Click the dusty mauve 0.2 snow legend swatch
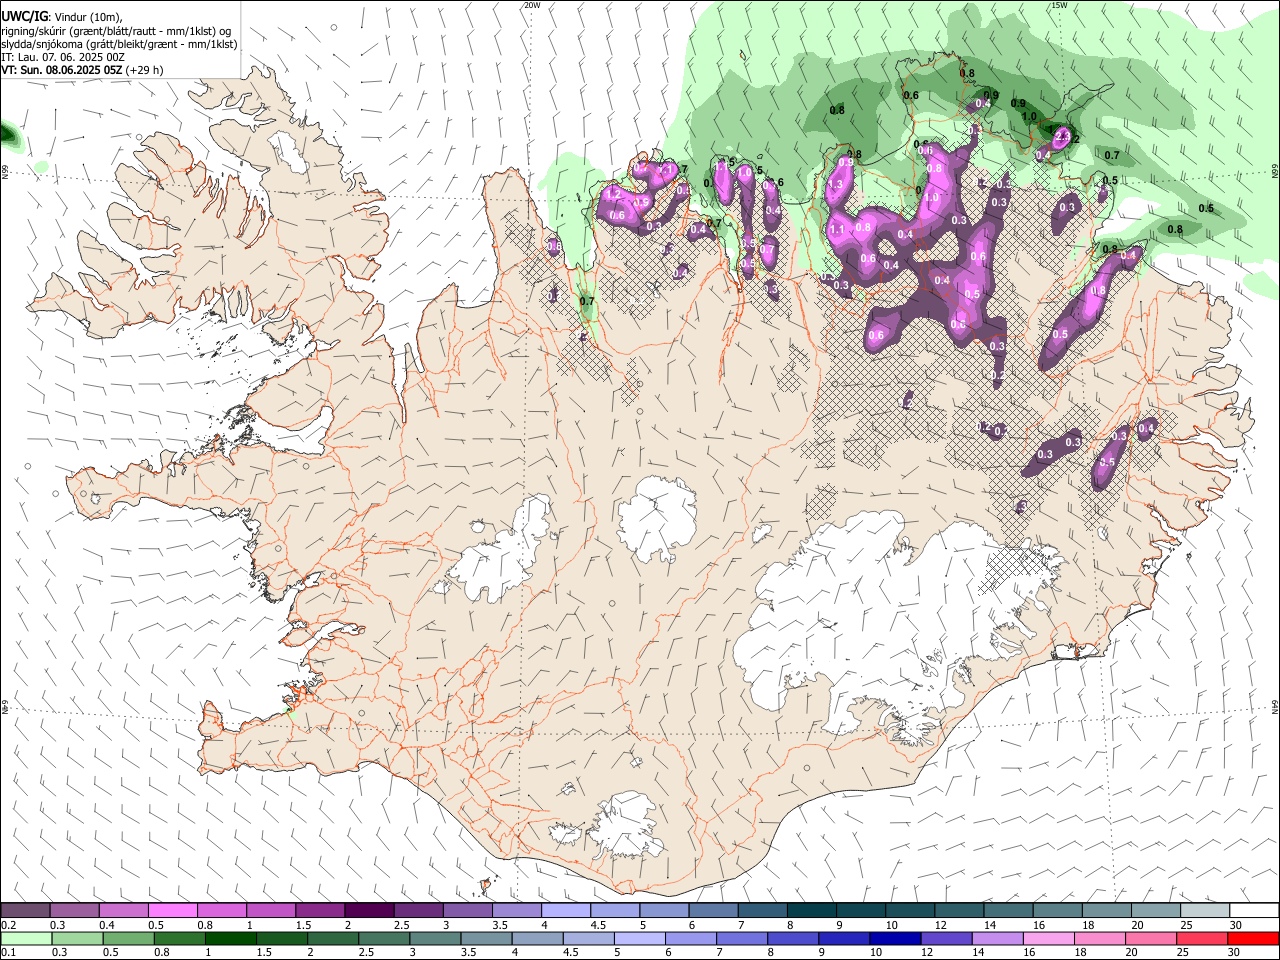1280x960 pixels. [x=26, y=911]
